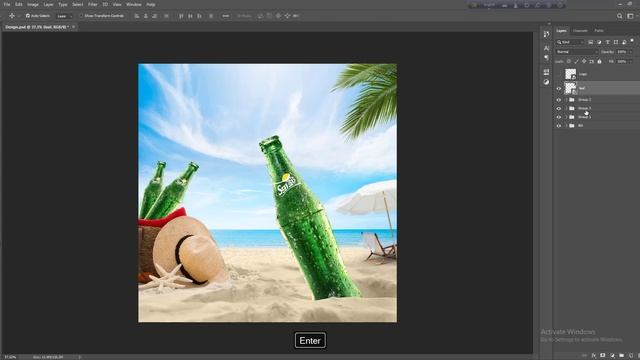Open the Edit menu

19,4
